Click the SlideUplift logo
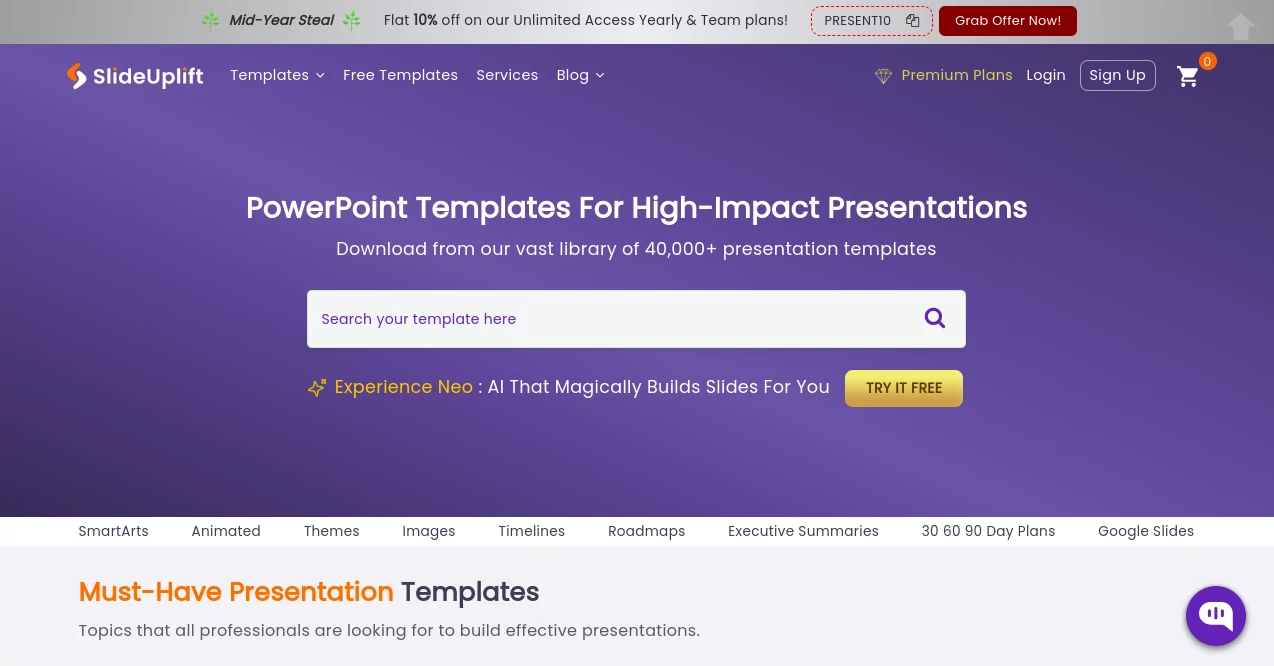Screen dimensions: 1274x666 (134, 76)
